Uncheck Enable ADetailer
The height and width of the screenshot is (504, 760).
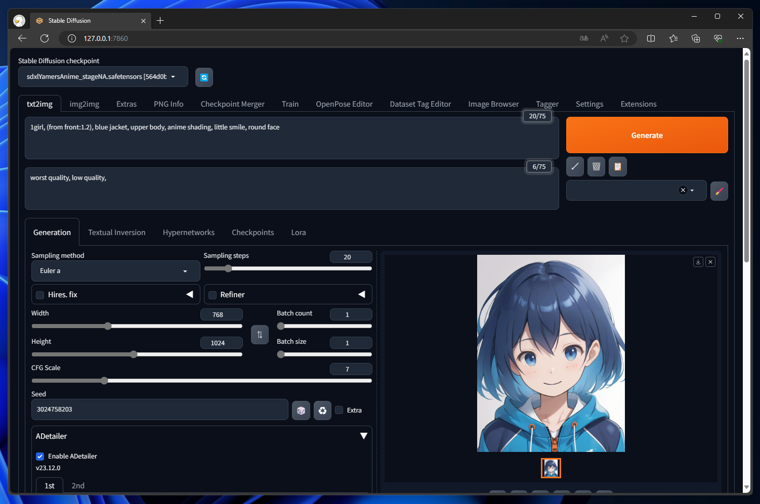pyautogui.click(x=40, y=456)
